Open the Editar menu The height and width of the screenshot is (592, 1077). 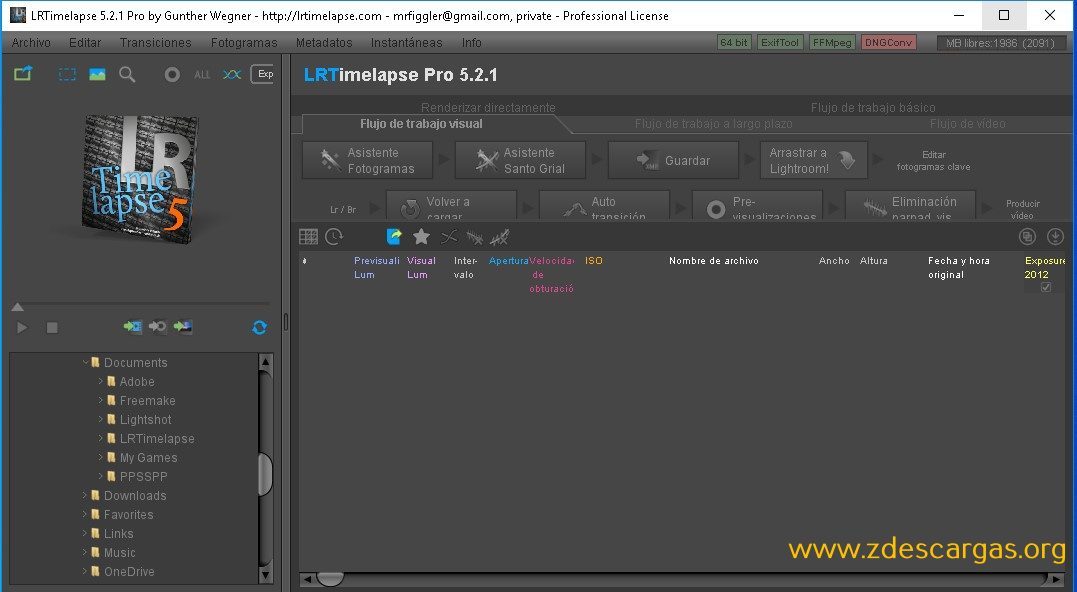click(85, 43)
